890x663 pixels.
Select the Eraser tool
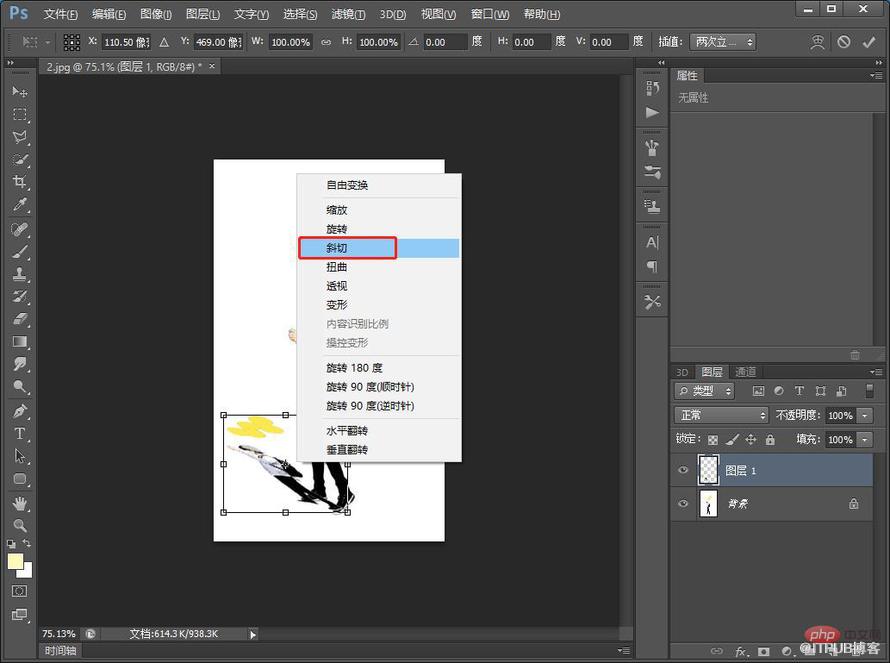click(20, 319)
